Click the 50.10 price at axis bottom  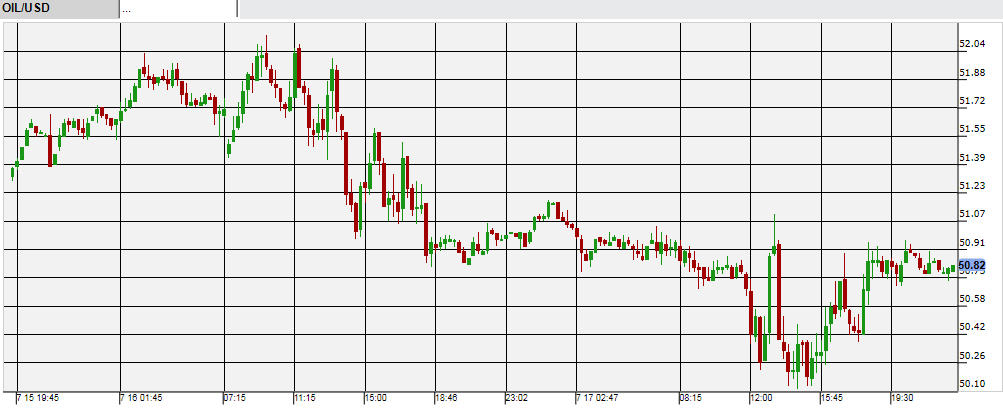[x=972, y=383]
